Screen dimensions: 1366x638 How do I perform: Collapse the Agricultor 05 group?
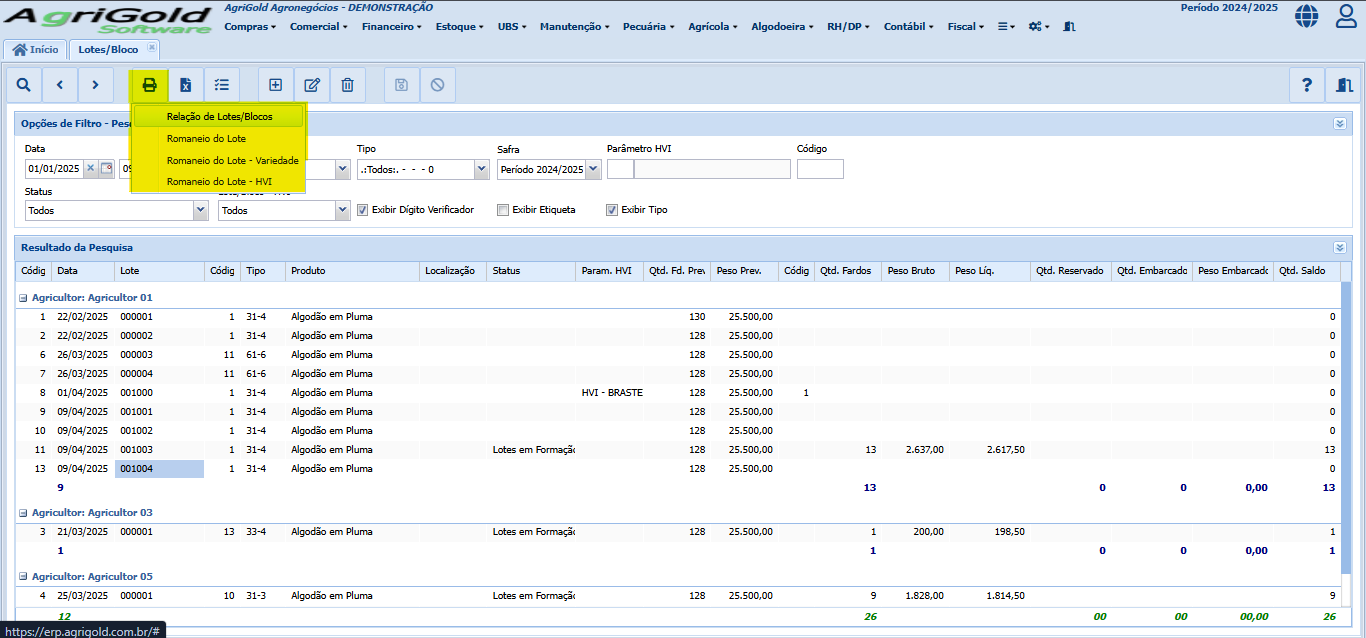coord(24,577)
